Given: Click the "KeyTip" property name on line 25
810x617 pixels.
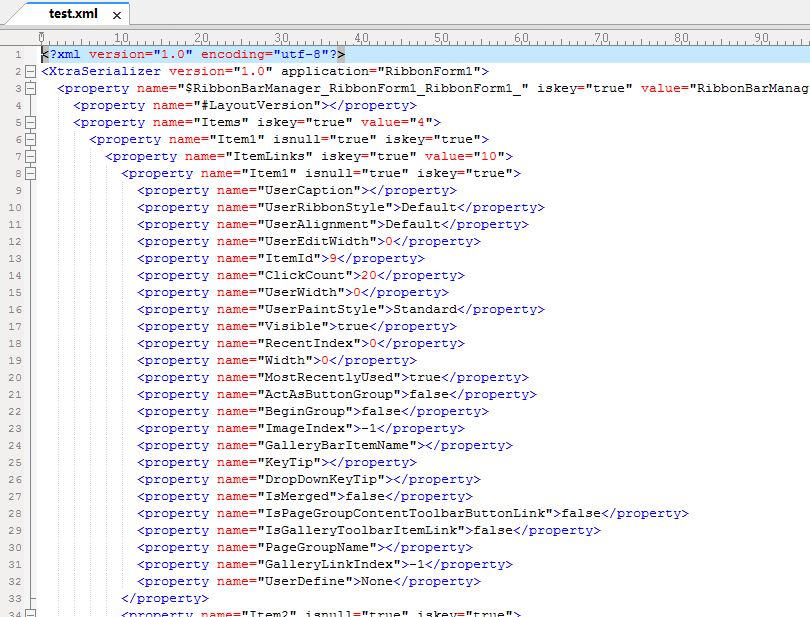Looking at the screenshot, I should pos(289,463).
